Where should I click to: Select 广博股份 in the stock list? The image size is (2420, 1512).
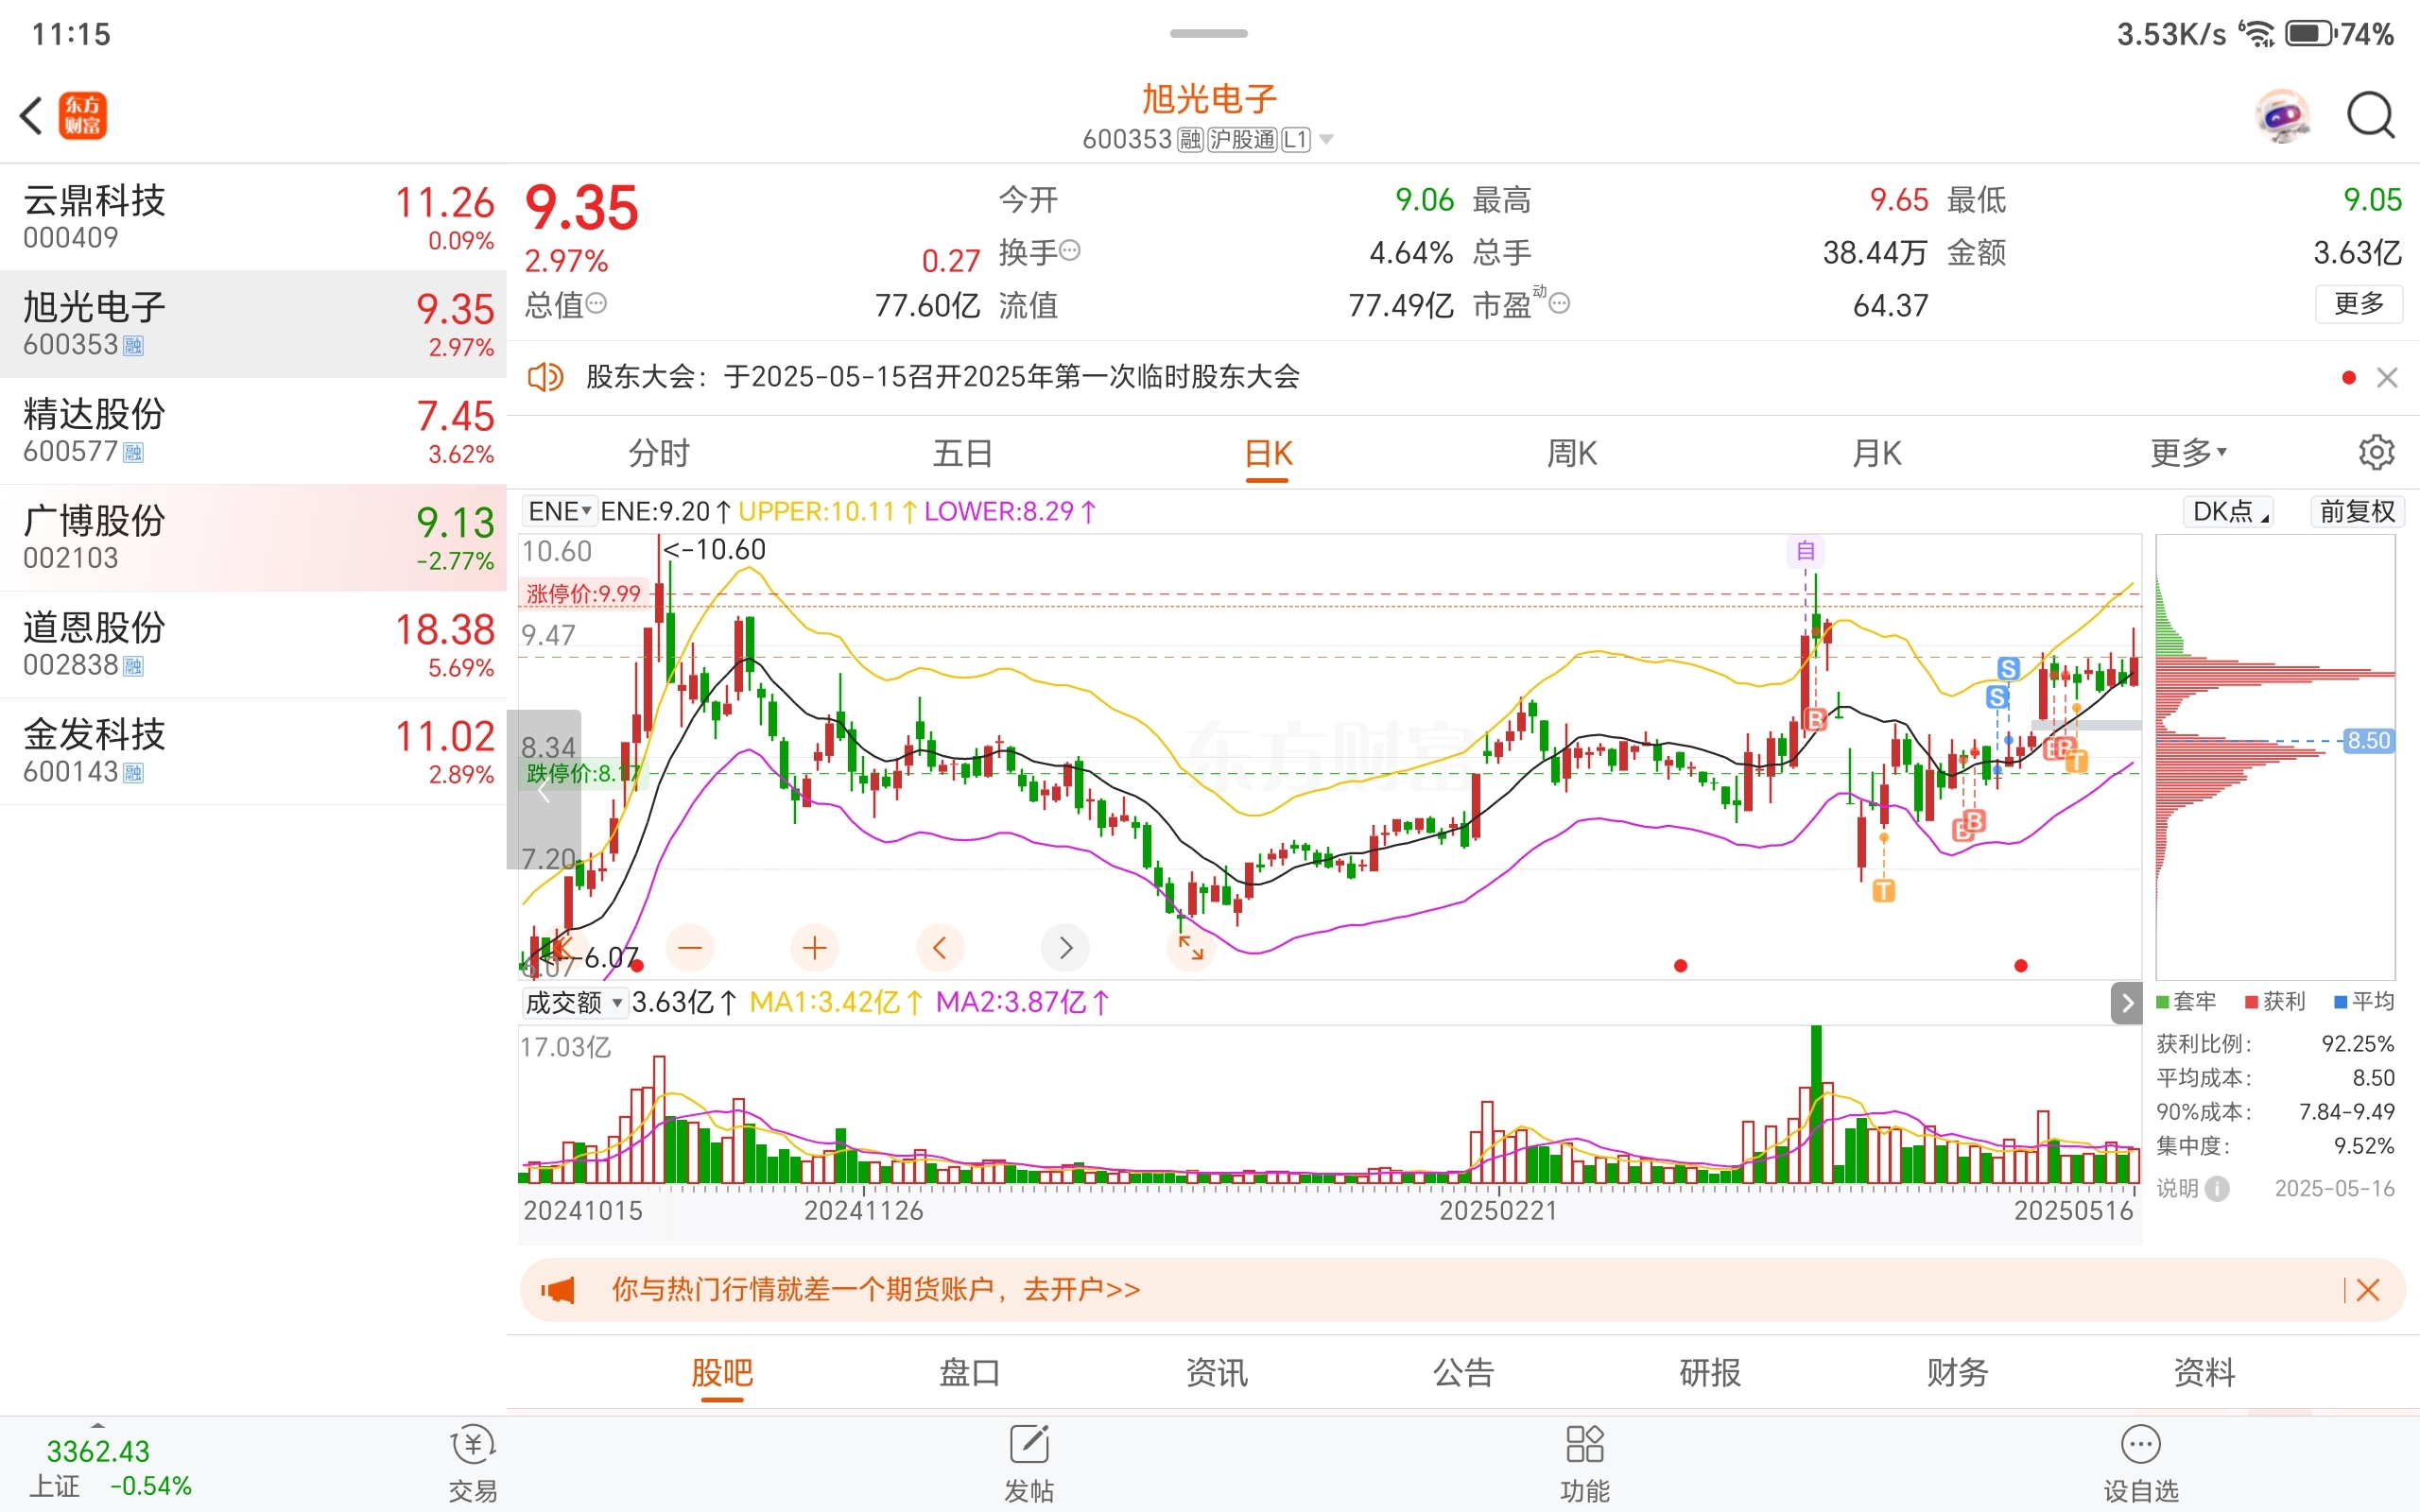[253, 538]
